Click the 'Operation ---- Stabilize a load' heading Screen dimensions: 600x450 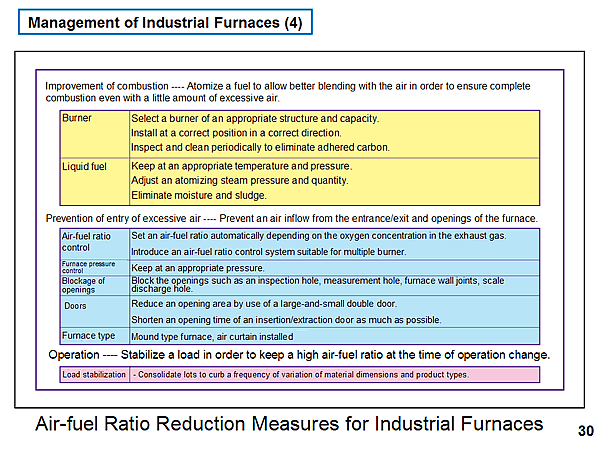coord(299,355)
